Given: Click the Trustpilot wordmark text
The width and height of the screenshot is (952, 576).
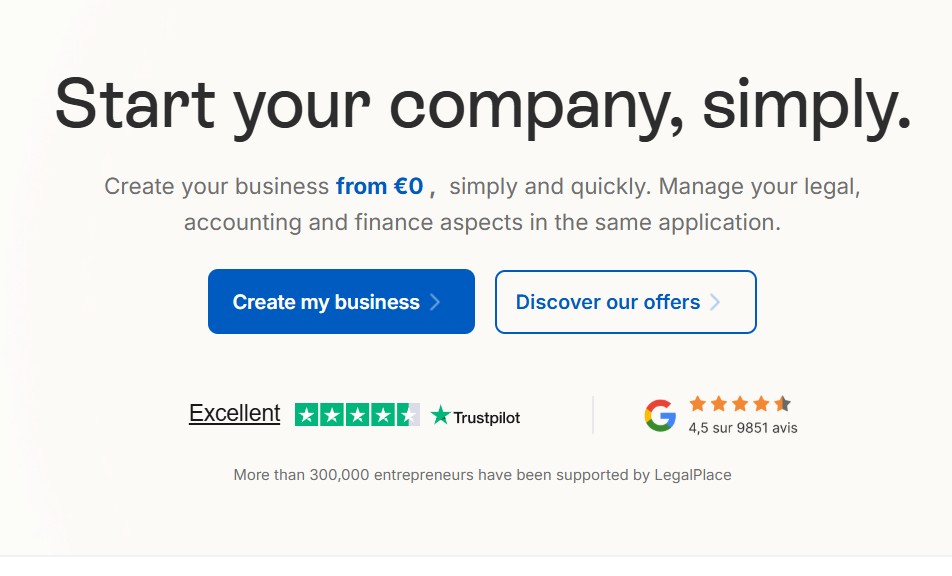Looking at the screenshot, I should pyautogui.click(x=486, y=417).
